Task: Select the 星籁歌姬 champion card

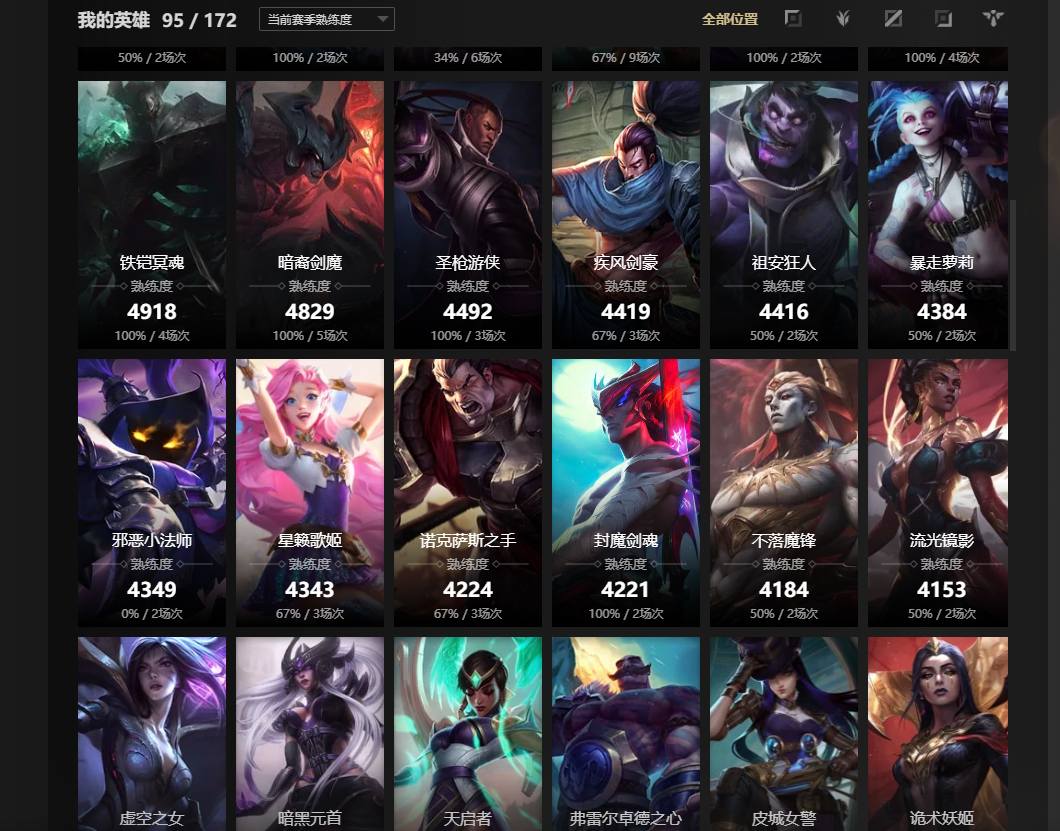Action: click(x=310, y=492)
